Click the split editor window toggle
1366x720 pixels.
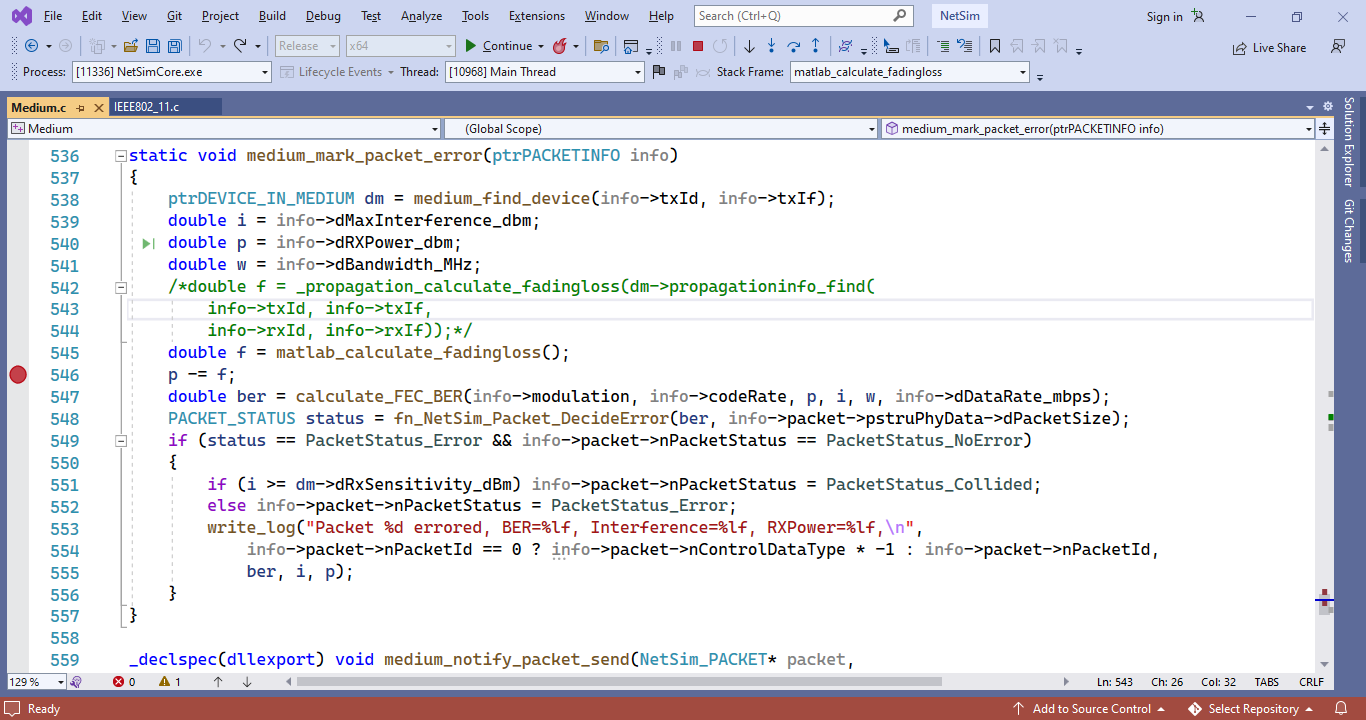[1325, 129]
